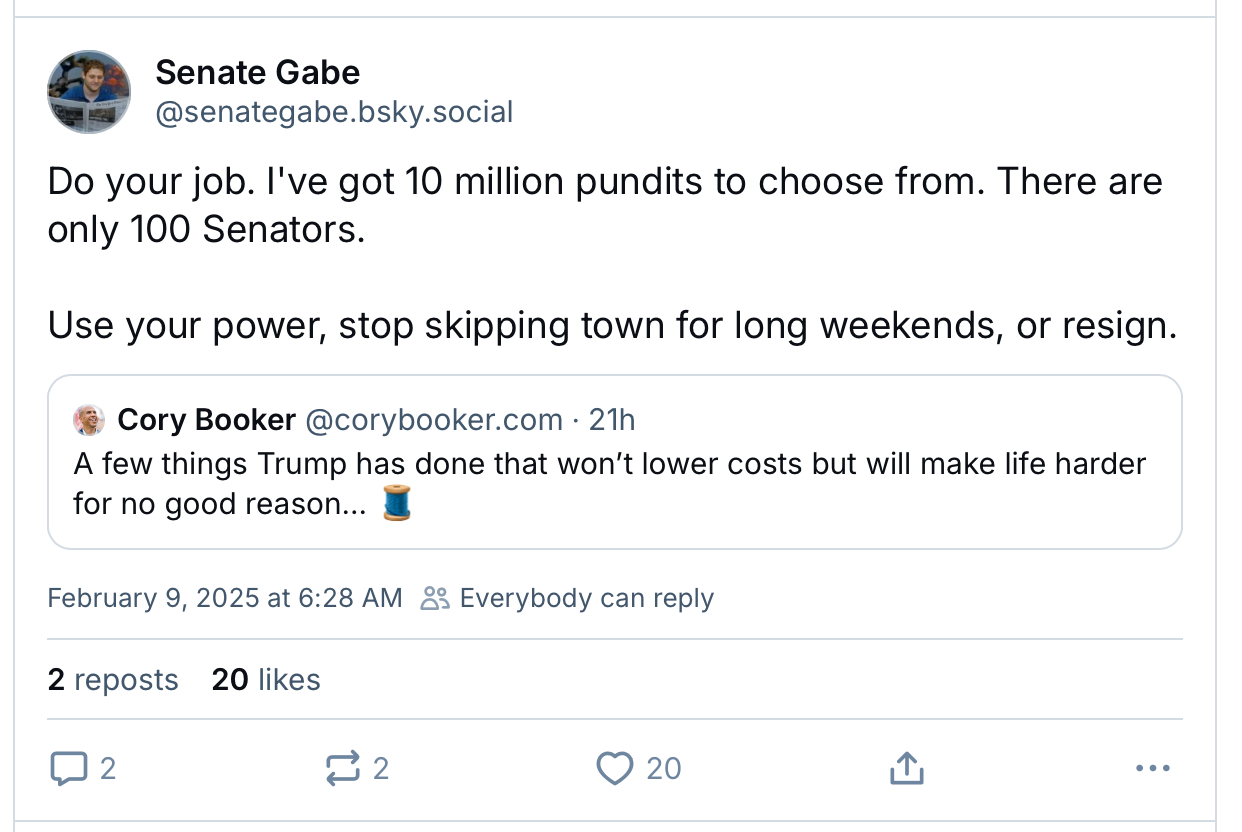1242x832 pixels.
Task: Click the blue thread spool emoji
Action: pyautogui.click(x=396, y=503)
